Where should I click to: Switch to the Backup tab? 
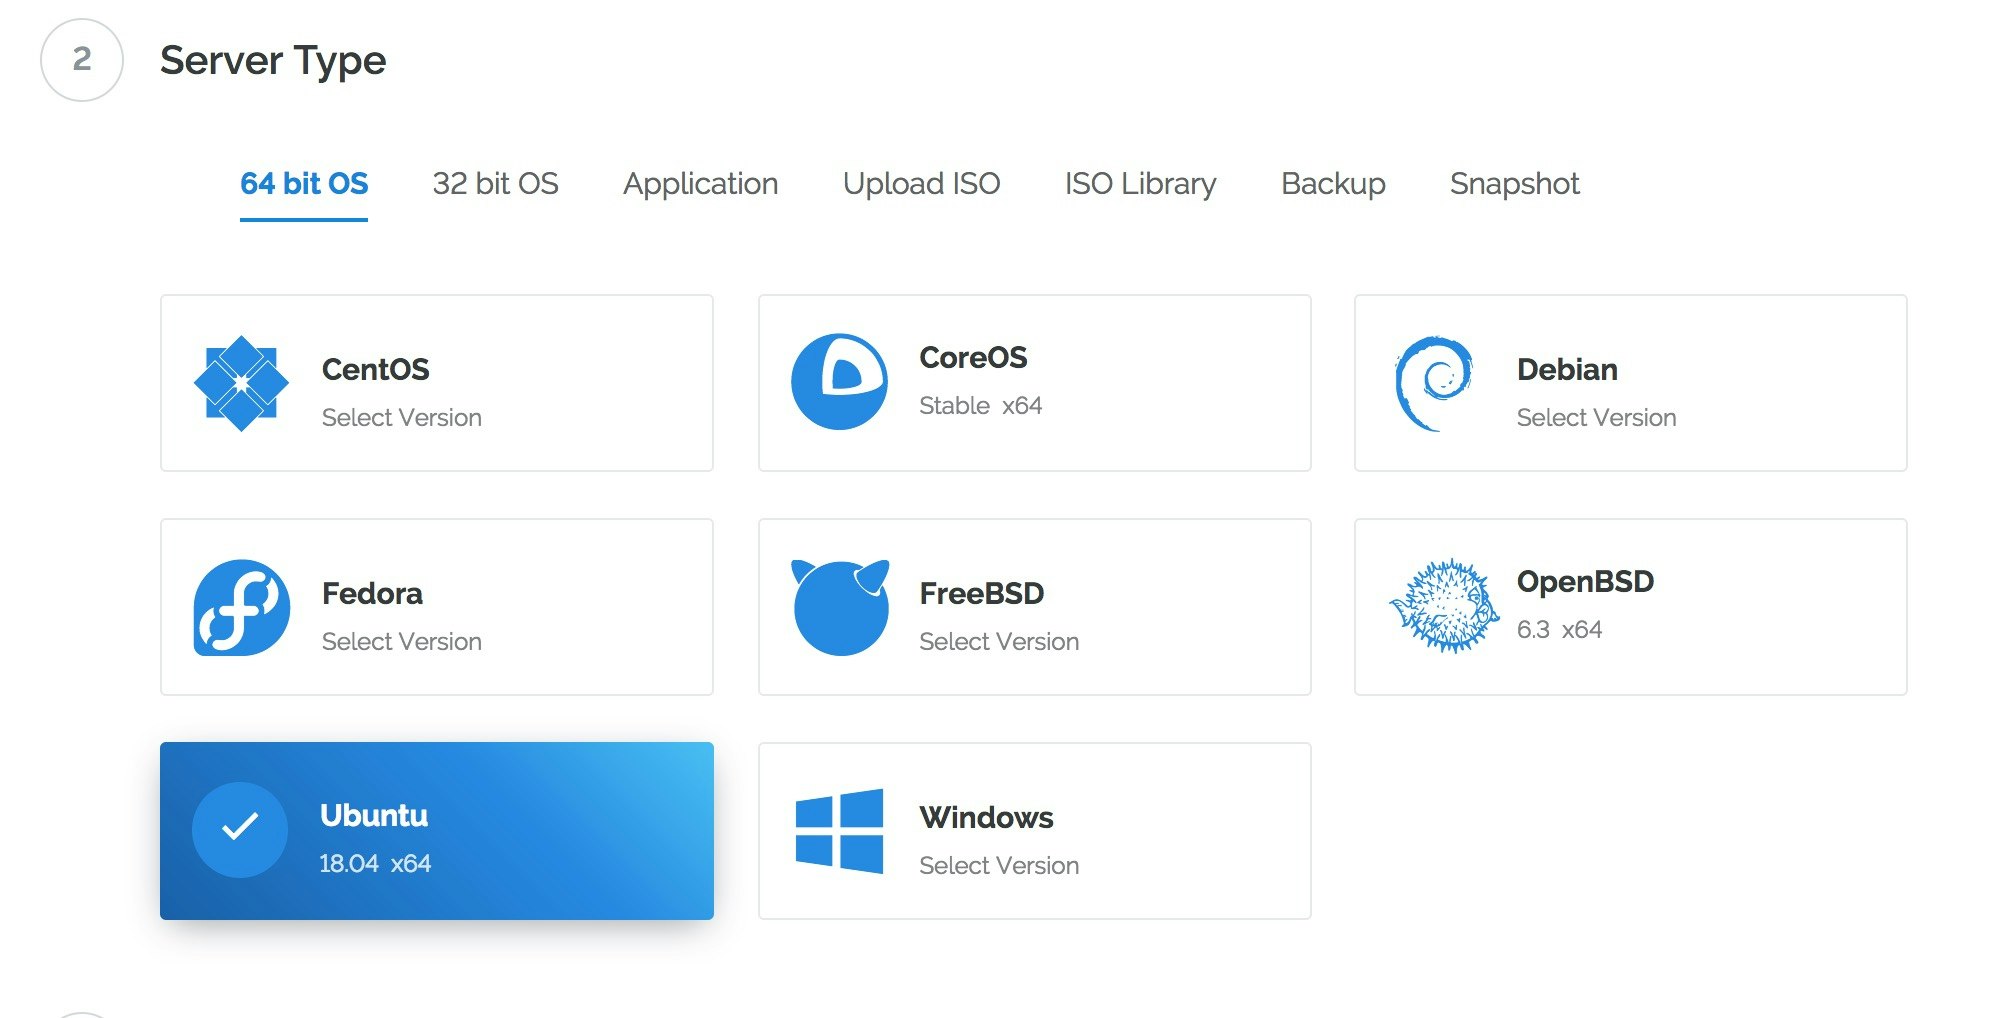[1333, 184]
